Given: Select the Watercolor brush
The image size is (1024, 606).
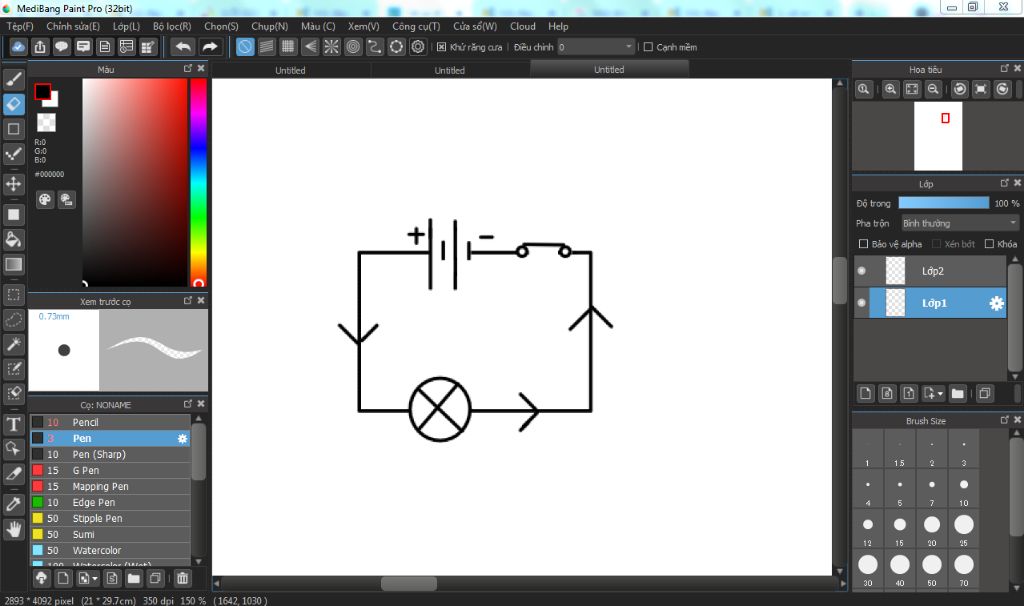Looking at the screenshot, I should pyautogui.click(x=110, y=550).
